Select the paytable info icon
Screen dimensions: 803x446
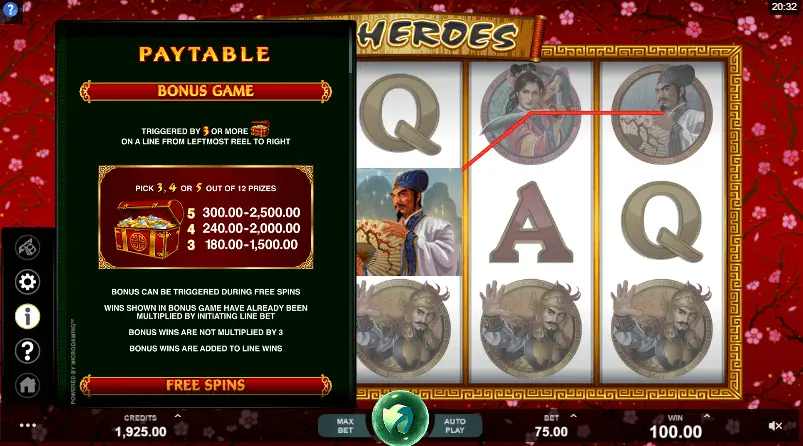pos(27,316)
